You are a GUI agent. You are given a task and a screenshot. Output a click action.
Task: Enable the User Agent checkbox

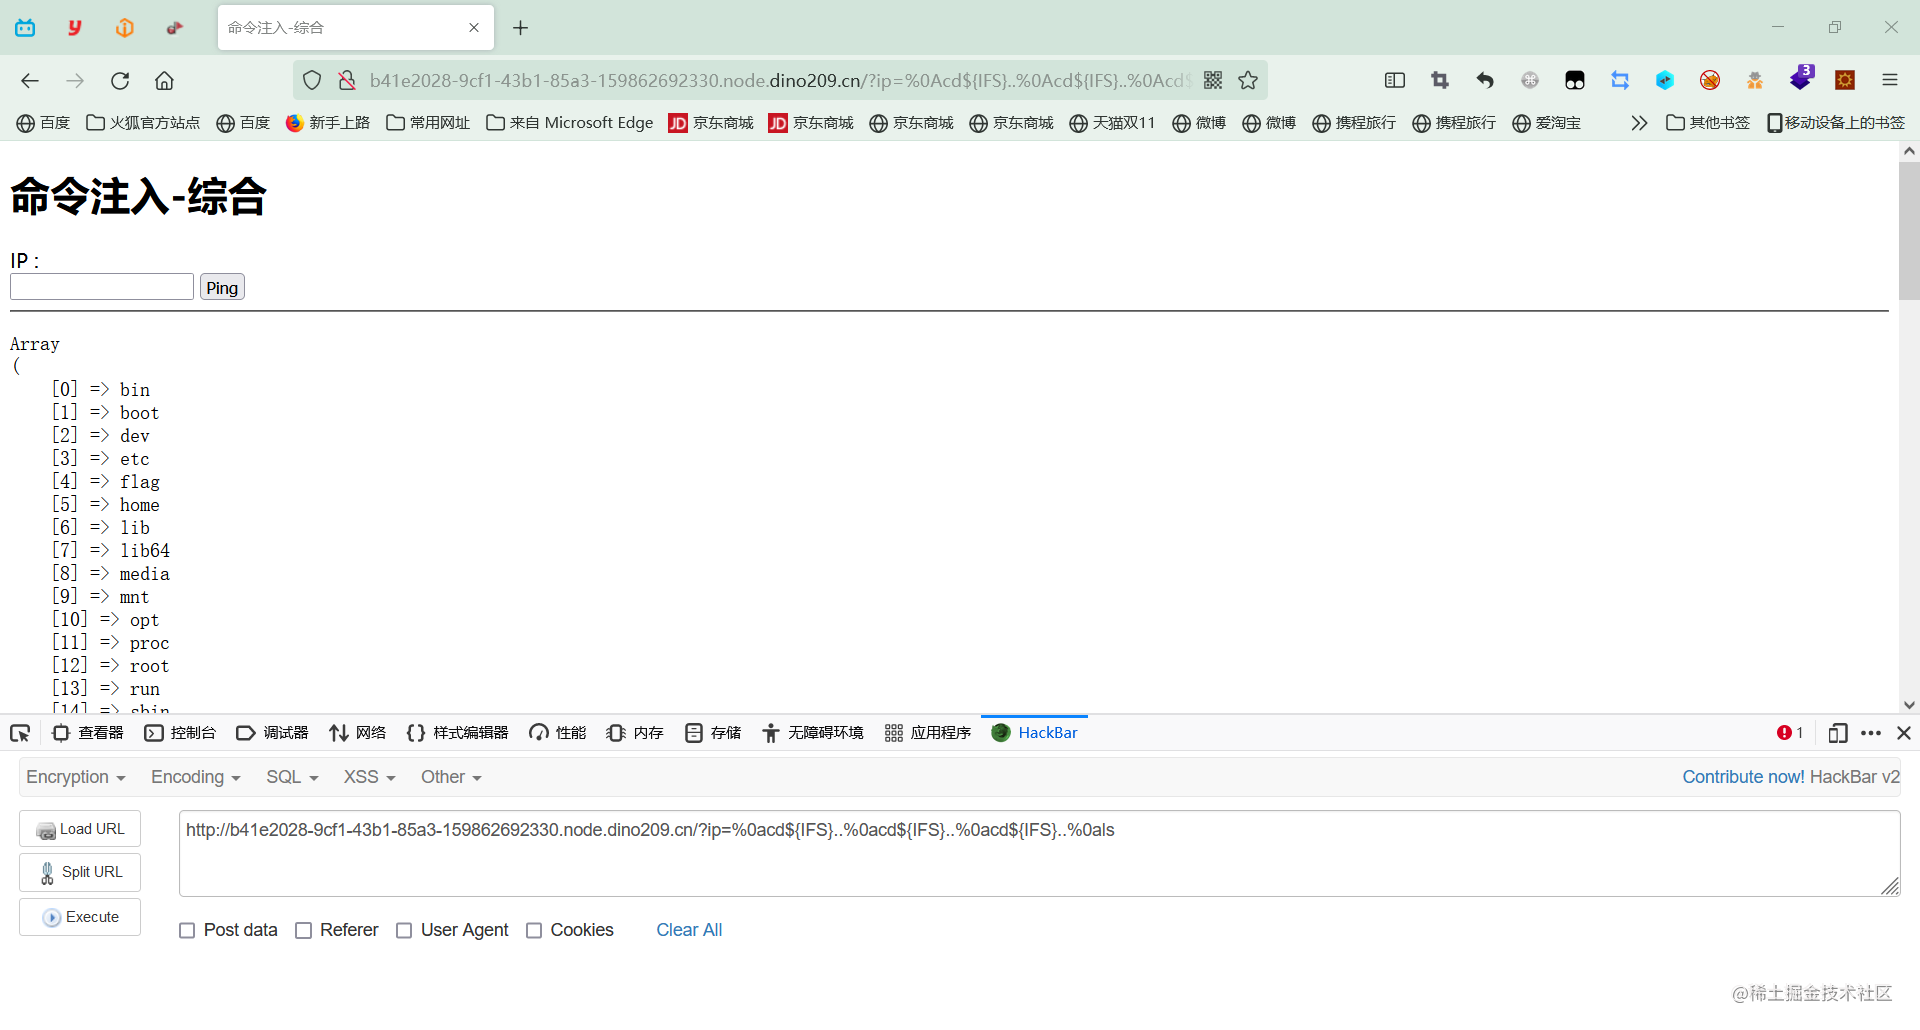pyautogui.click(x=404, y=930)
